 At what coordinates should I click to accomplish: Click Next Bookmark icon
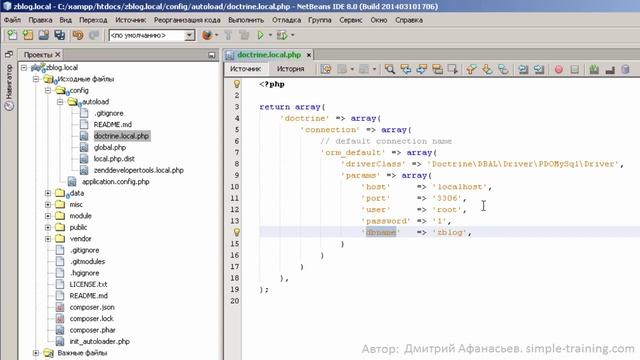[487, 69]
